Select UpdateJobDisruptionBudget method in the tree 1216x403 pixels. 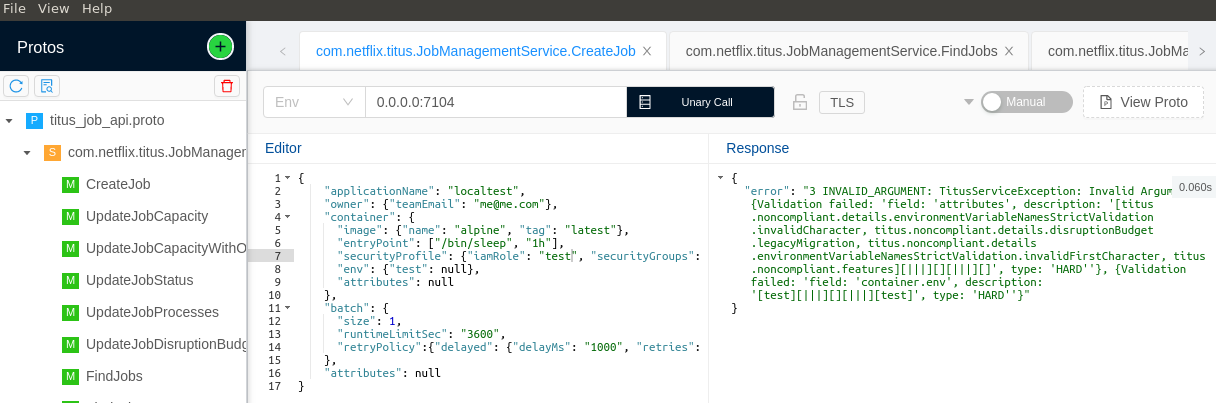[166, 345]
